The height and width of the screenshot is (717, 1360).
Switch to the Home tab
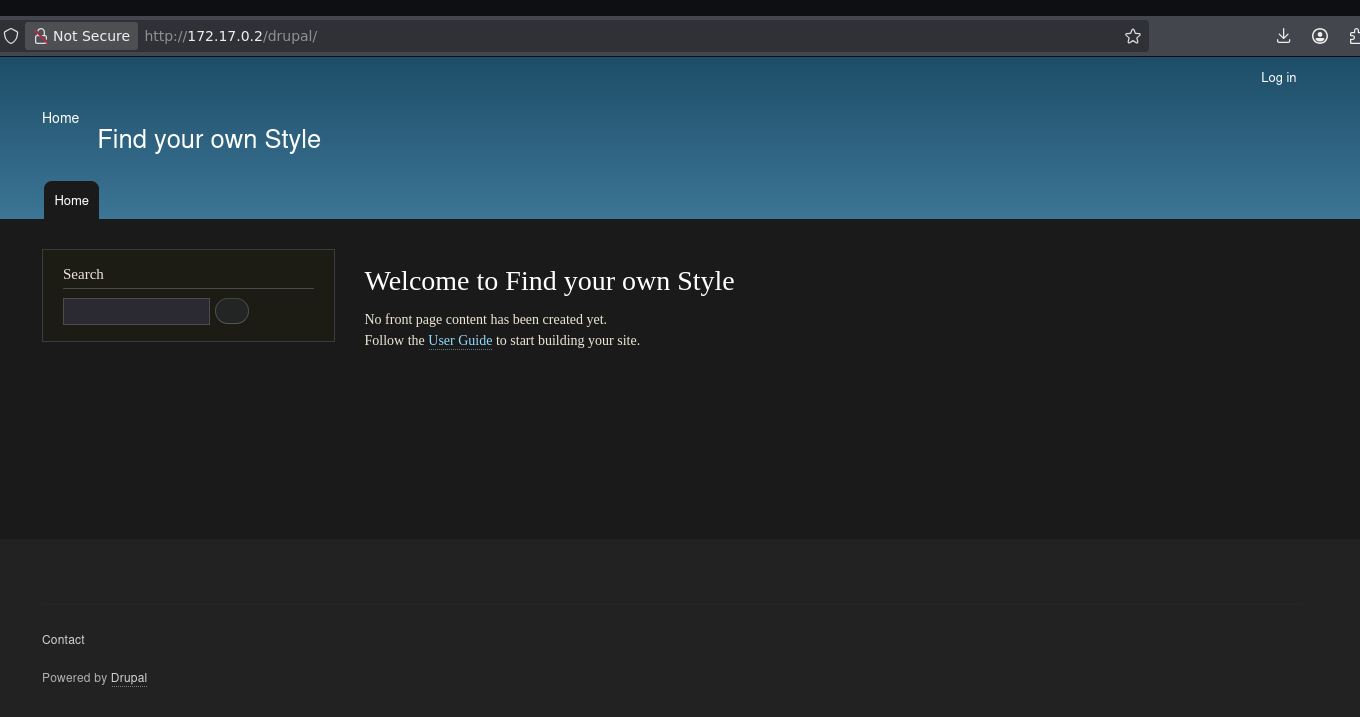71,200
